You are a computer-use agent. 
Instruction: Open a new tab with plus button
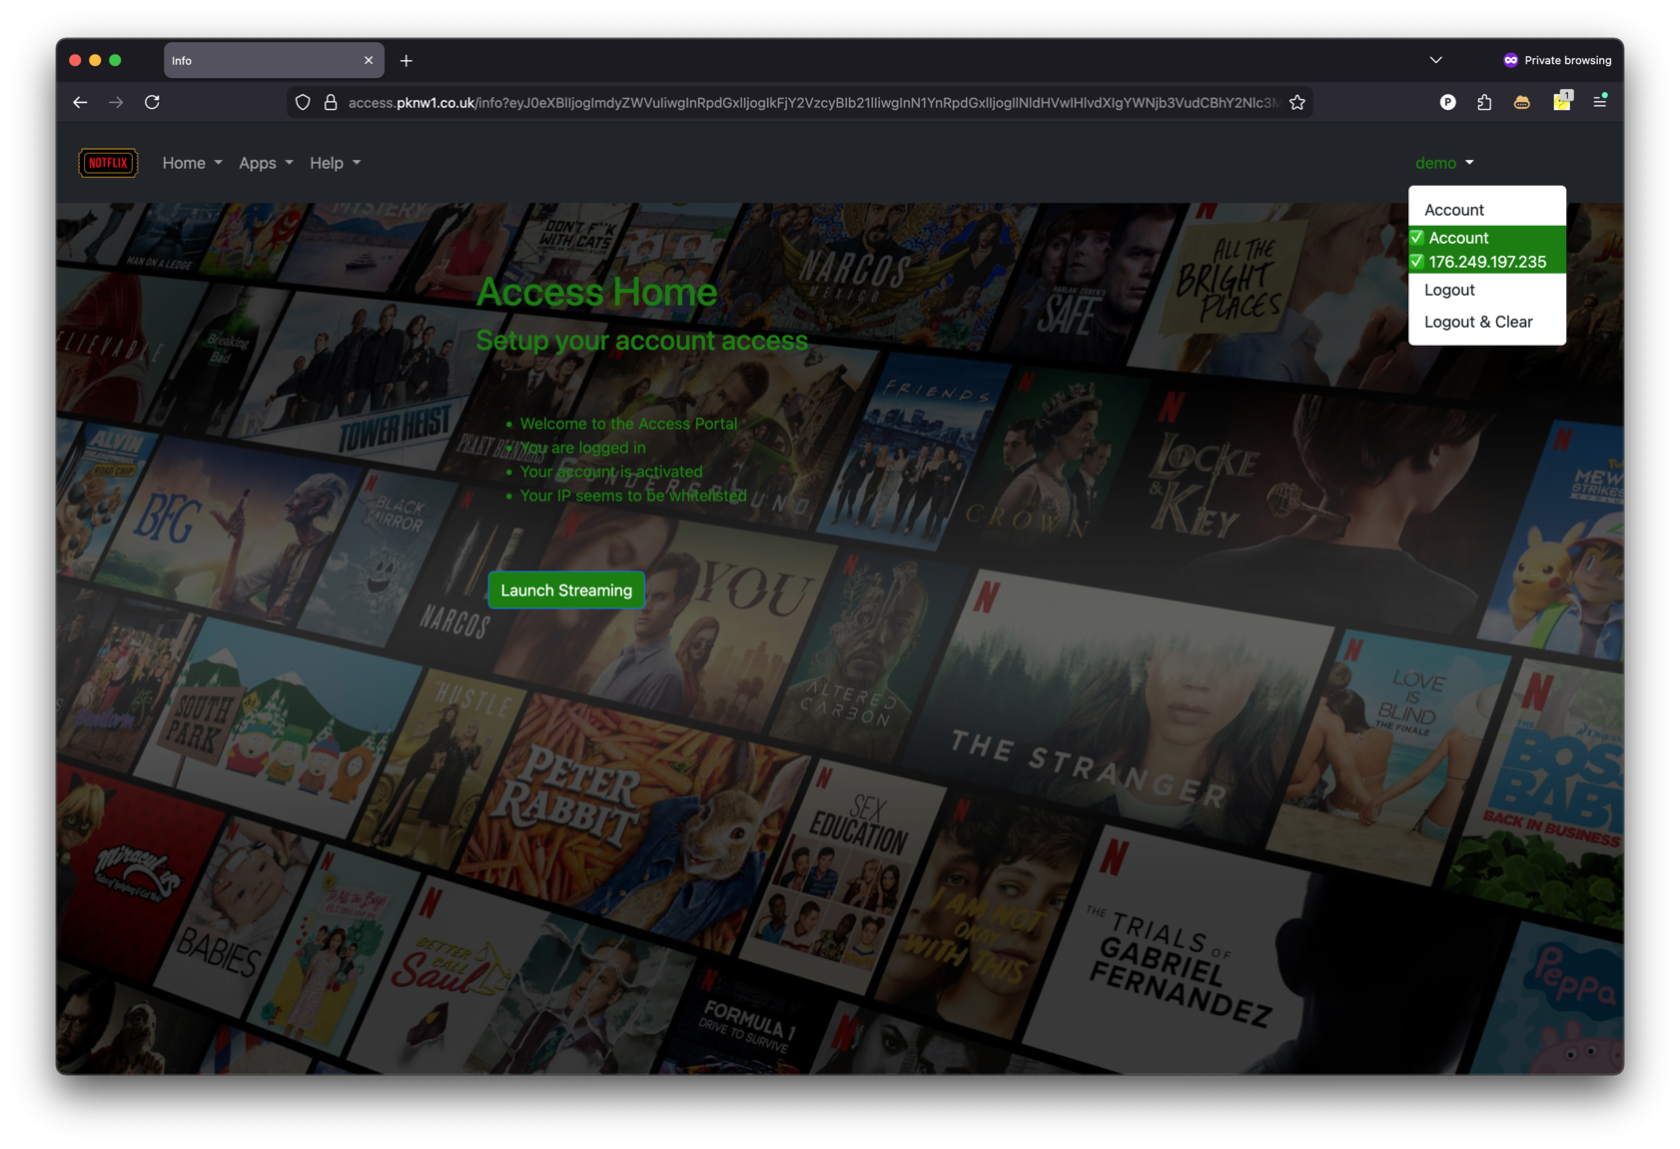pyautogui.click(x=406, y=61)
